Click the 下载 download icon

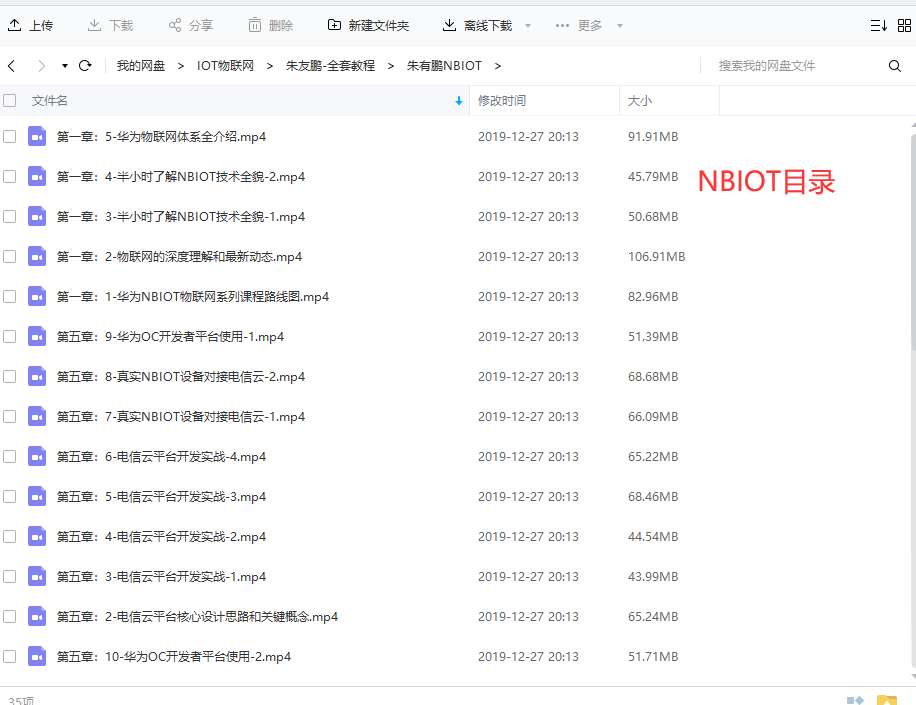94,25
